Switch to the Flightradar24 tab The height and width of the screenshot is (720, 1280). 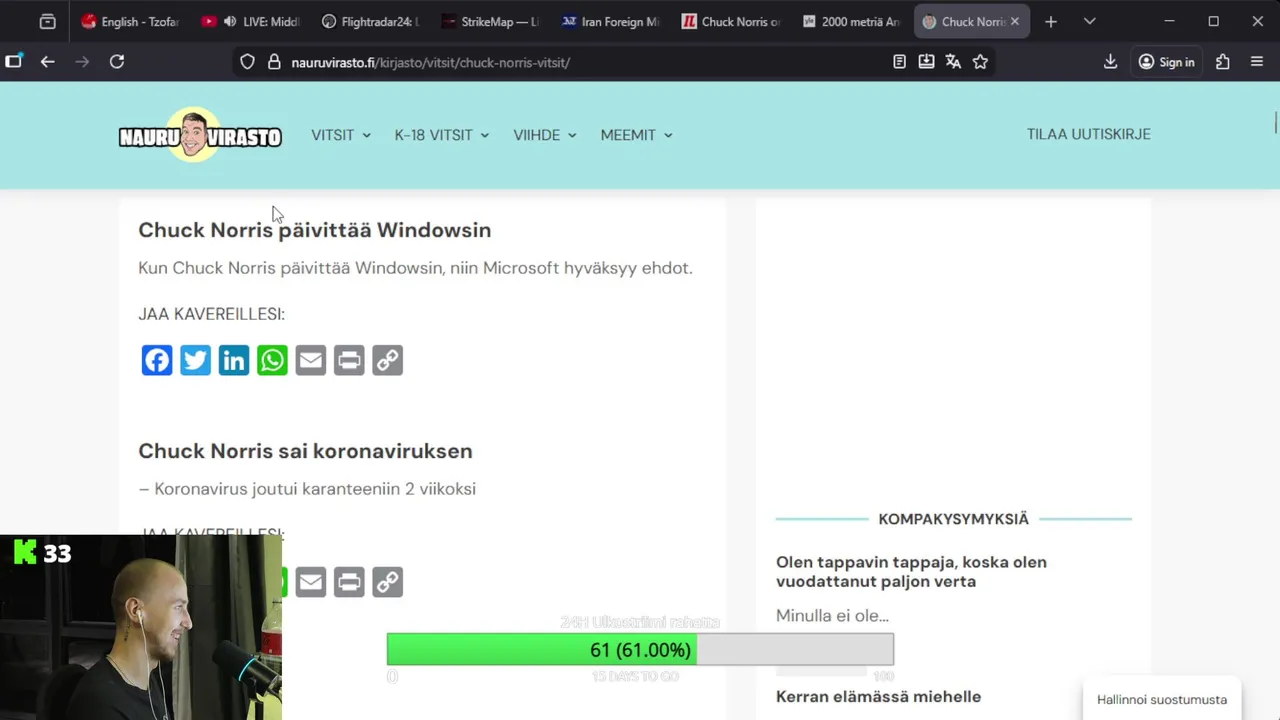(x=371, y=21)
